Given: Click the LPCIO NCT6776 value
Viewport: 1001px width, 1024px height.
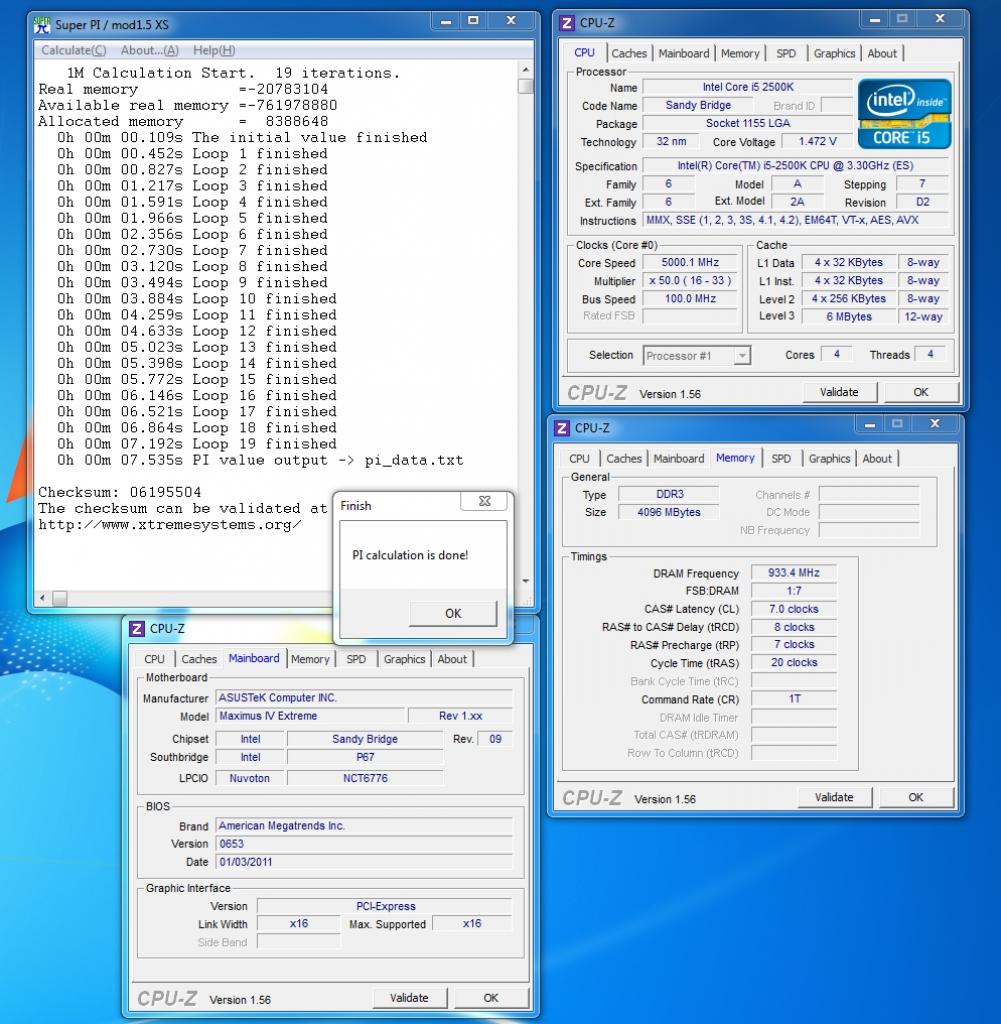Looking at the screenshot, I should 365,778.
